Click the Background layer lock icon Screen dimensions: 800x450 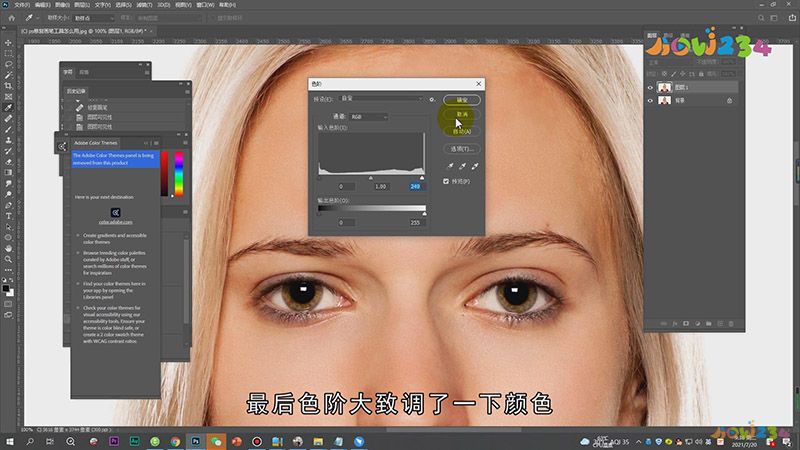click(x=730, y=101)
